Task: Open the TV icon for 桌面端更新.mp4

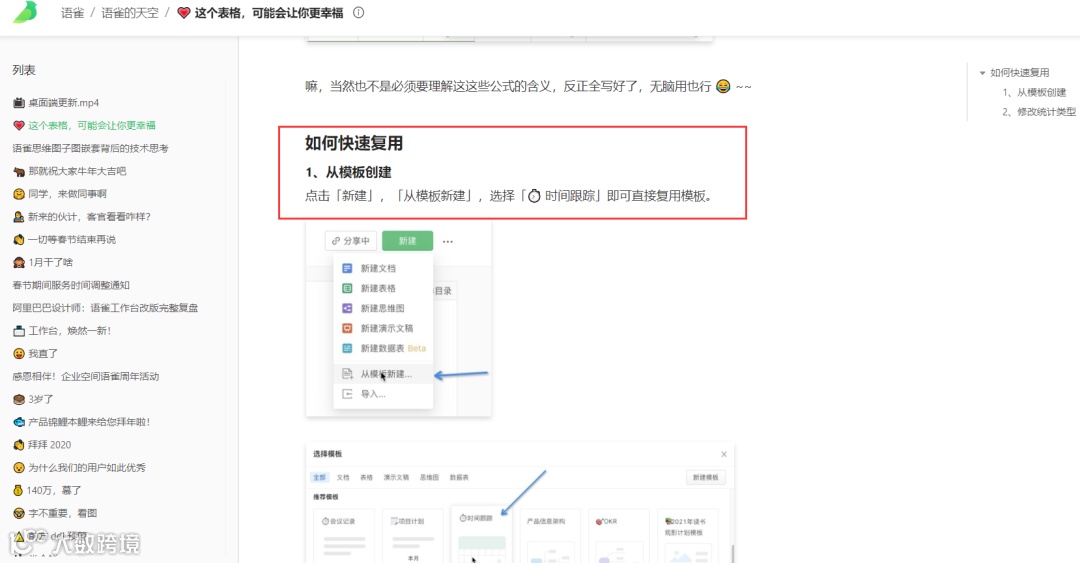Action: (19, 103)
